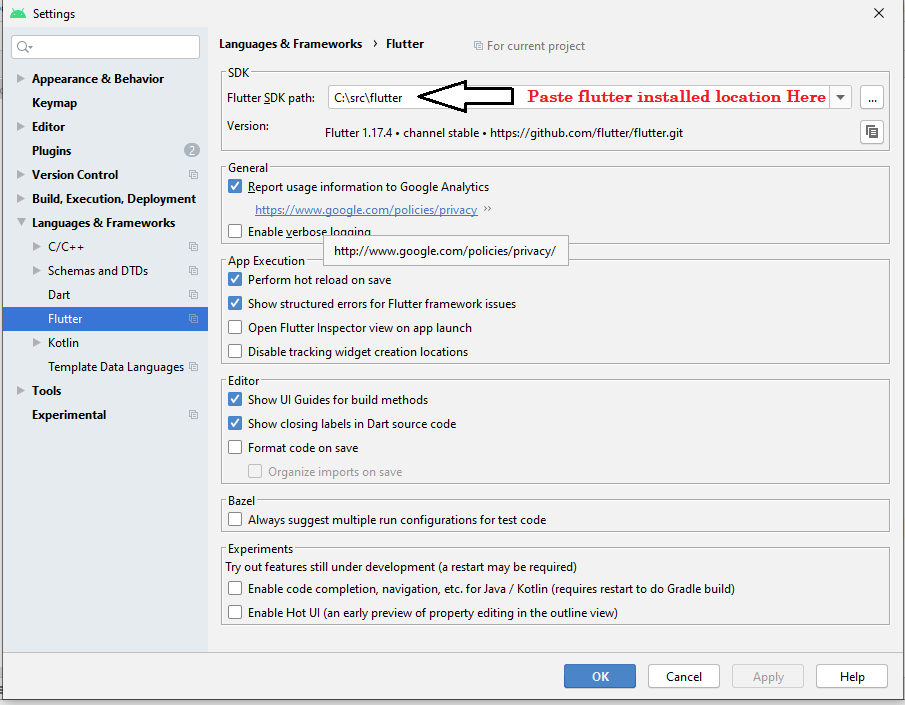Select Flutter in settings tree

105,319
